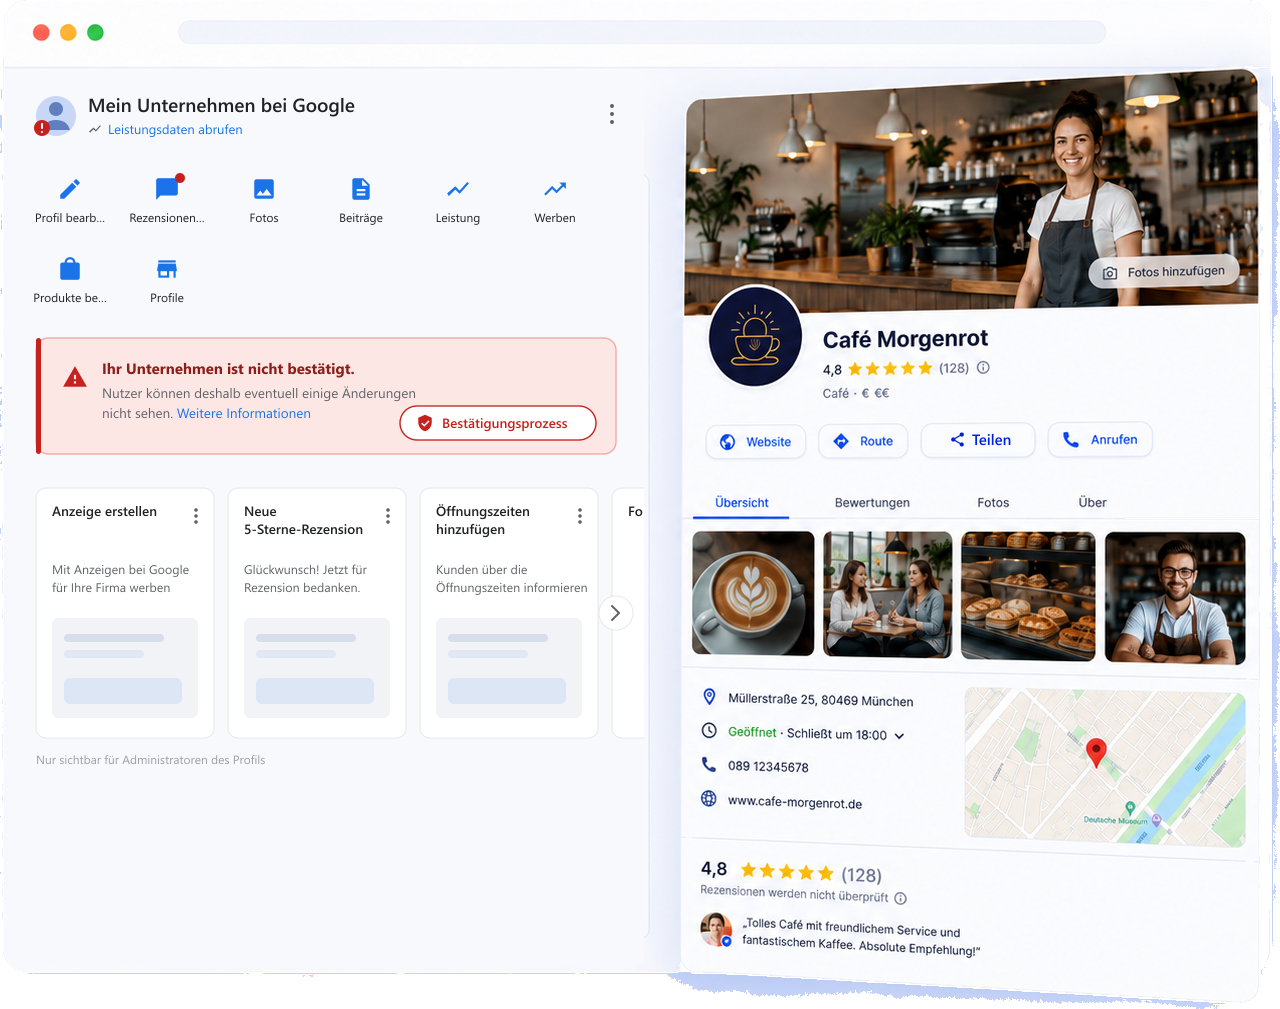This screenshot has height=1009, width=1280.
Task: Click the Website button
Action: click(756, 441)
